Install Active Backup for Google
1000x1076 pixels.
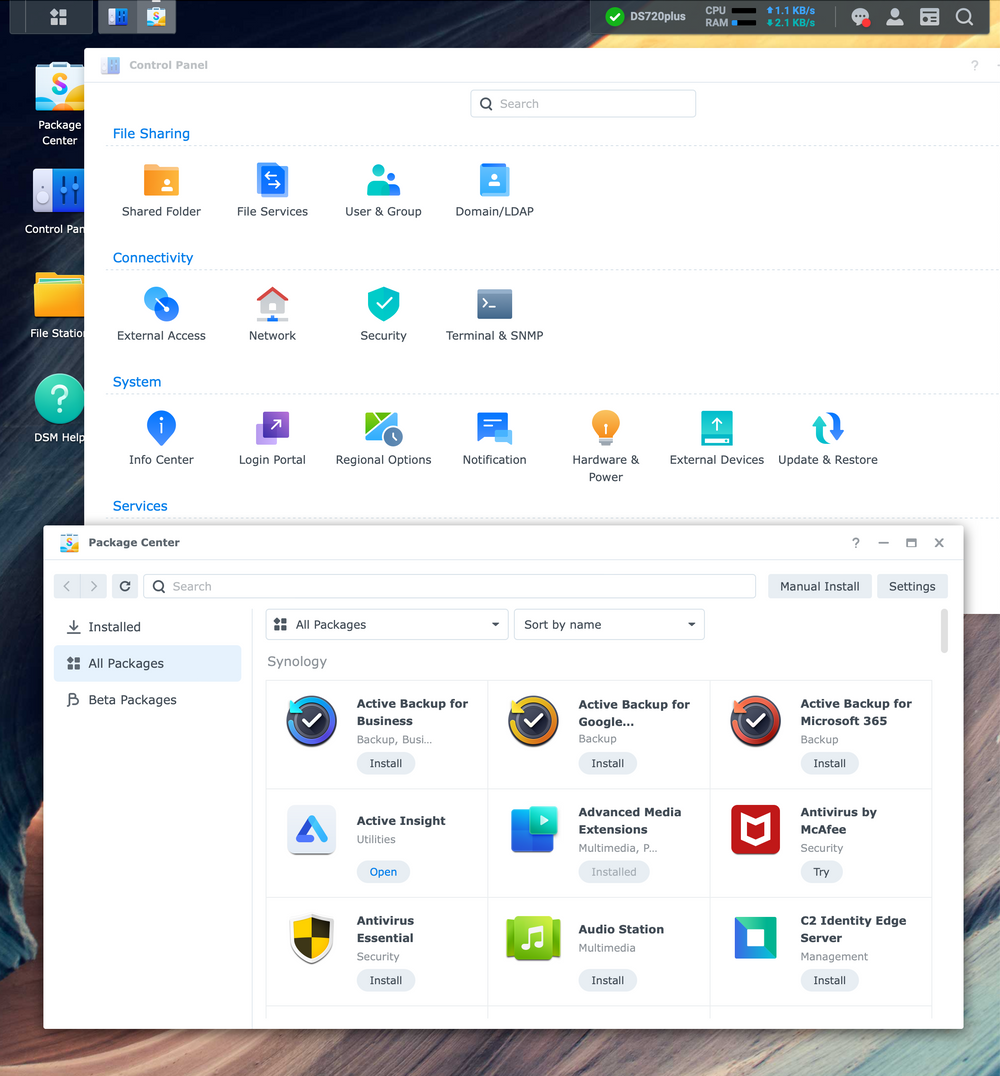pos(607,763)
